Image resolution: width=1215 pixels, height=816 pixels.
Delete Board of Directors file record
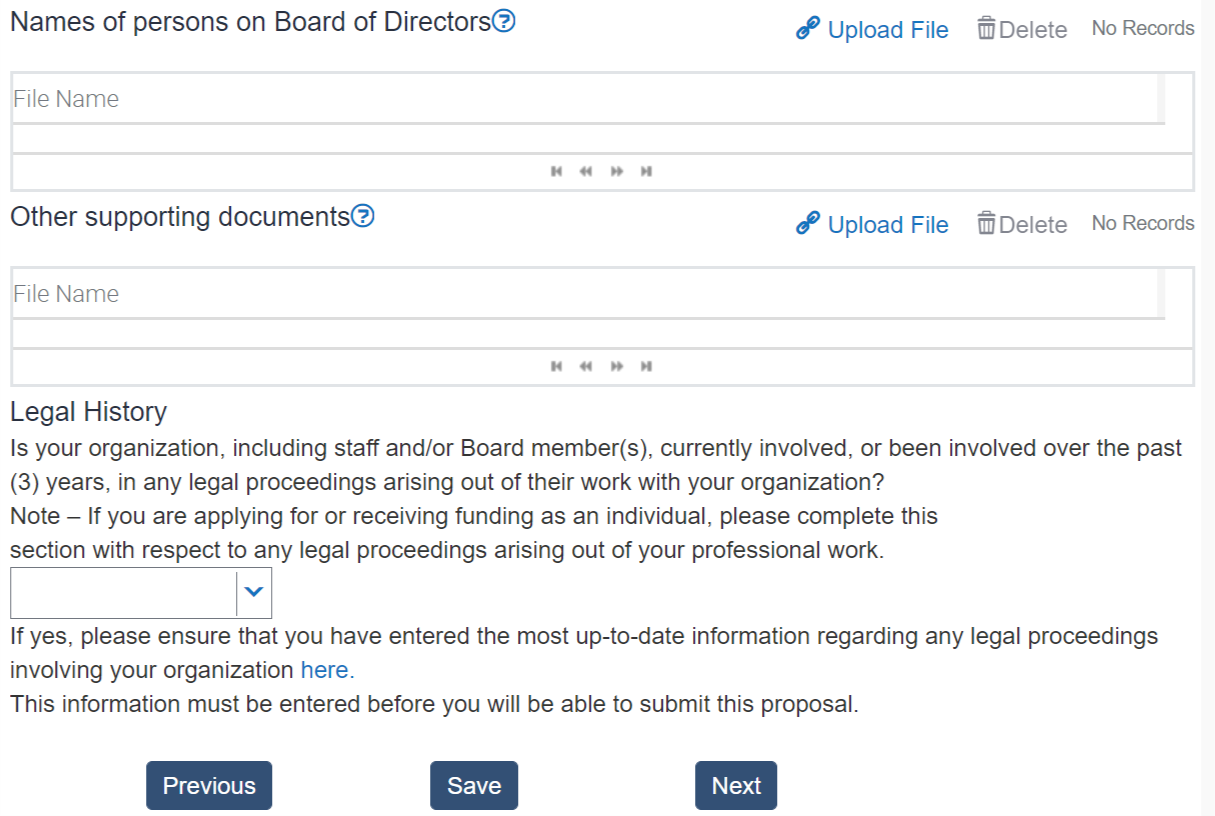click(x=1022, y=30)
